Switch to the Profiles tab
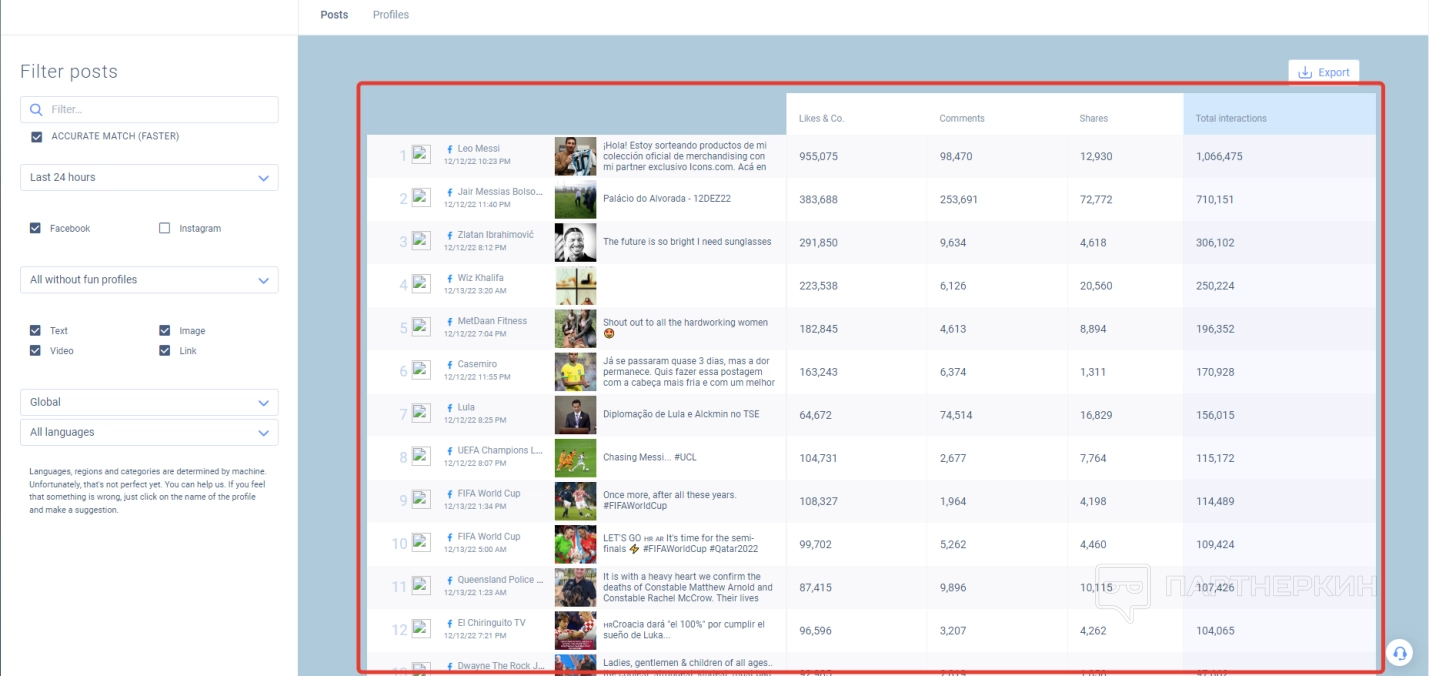Viewport: 1429px width, 676px height. [390, 15]
